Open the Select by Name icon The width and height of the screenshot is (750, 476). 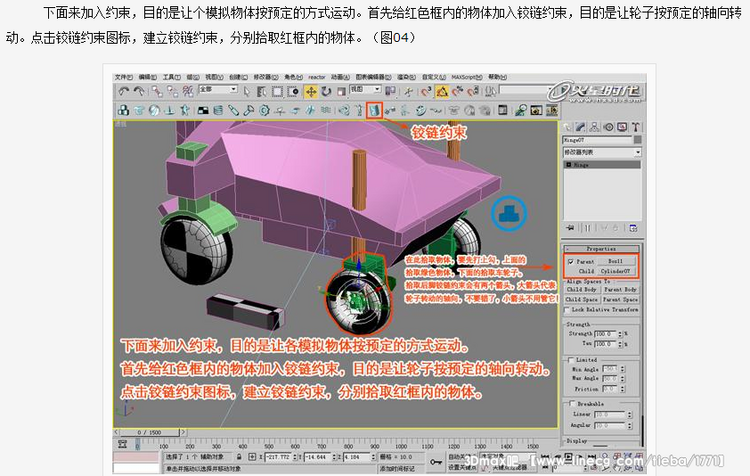[262, 91]
